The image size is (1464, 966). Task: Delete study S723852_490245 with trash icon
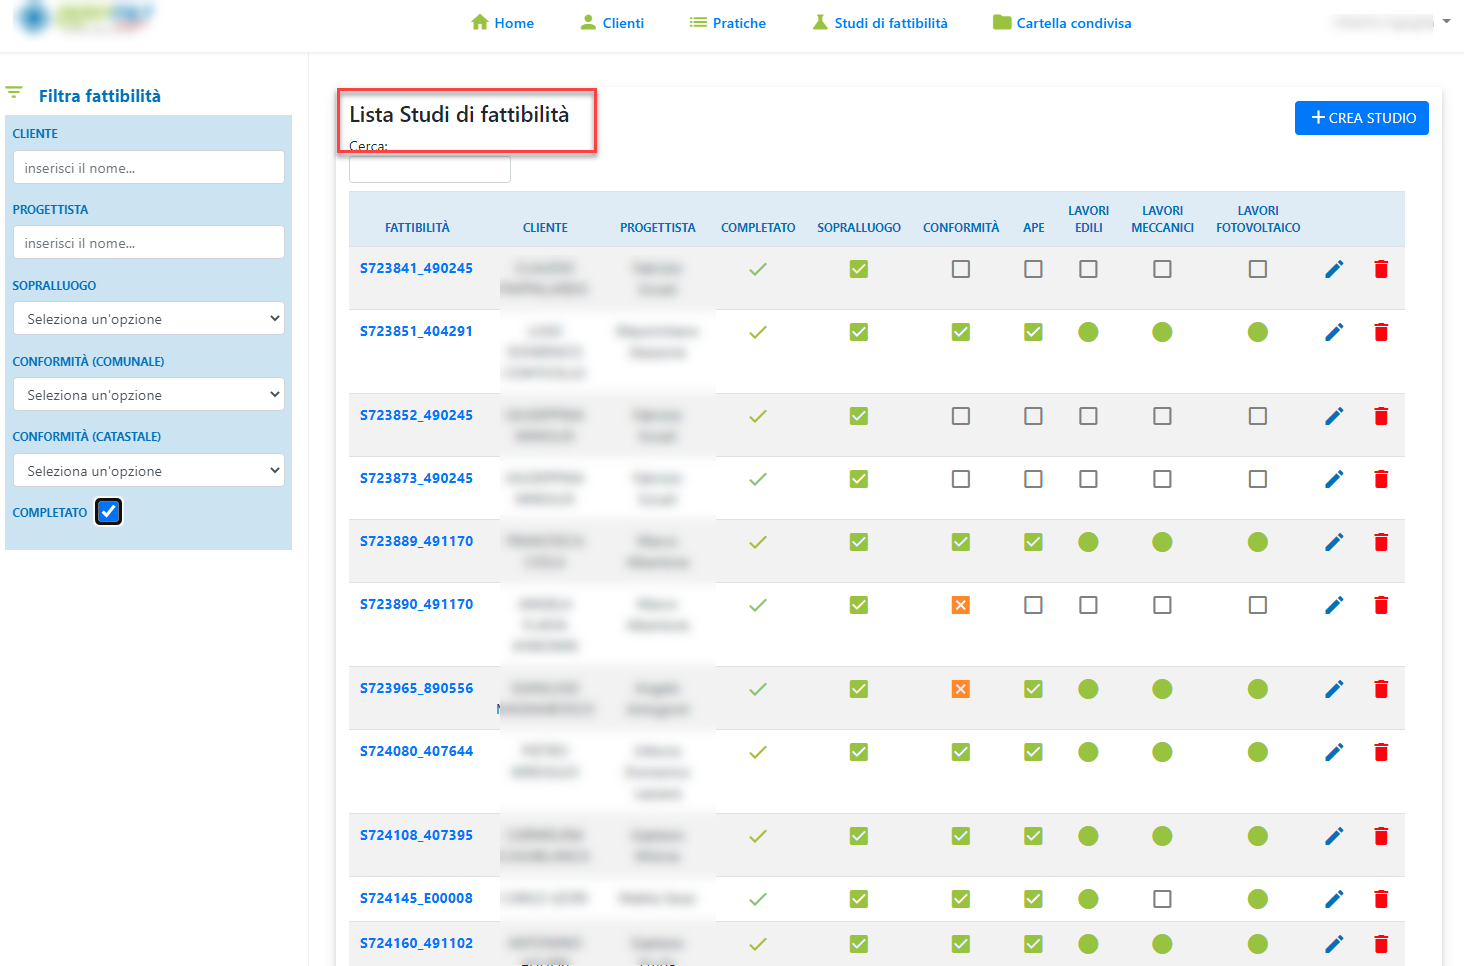click(x=1381, y=416)
